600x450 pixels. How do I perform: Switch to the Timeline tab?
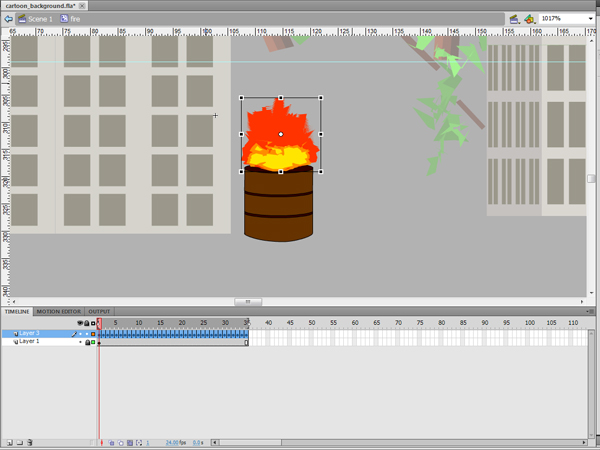17,311
